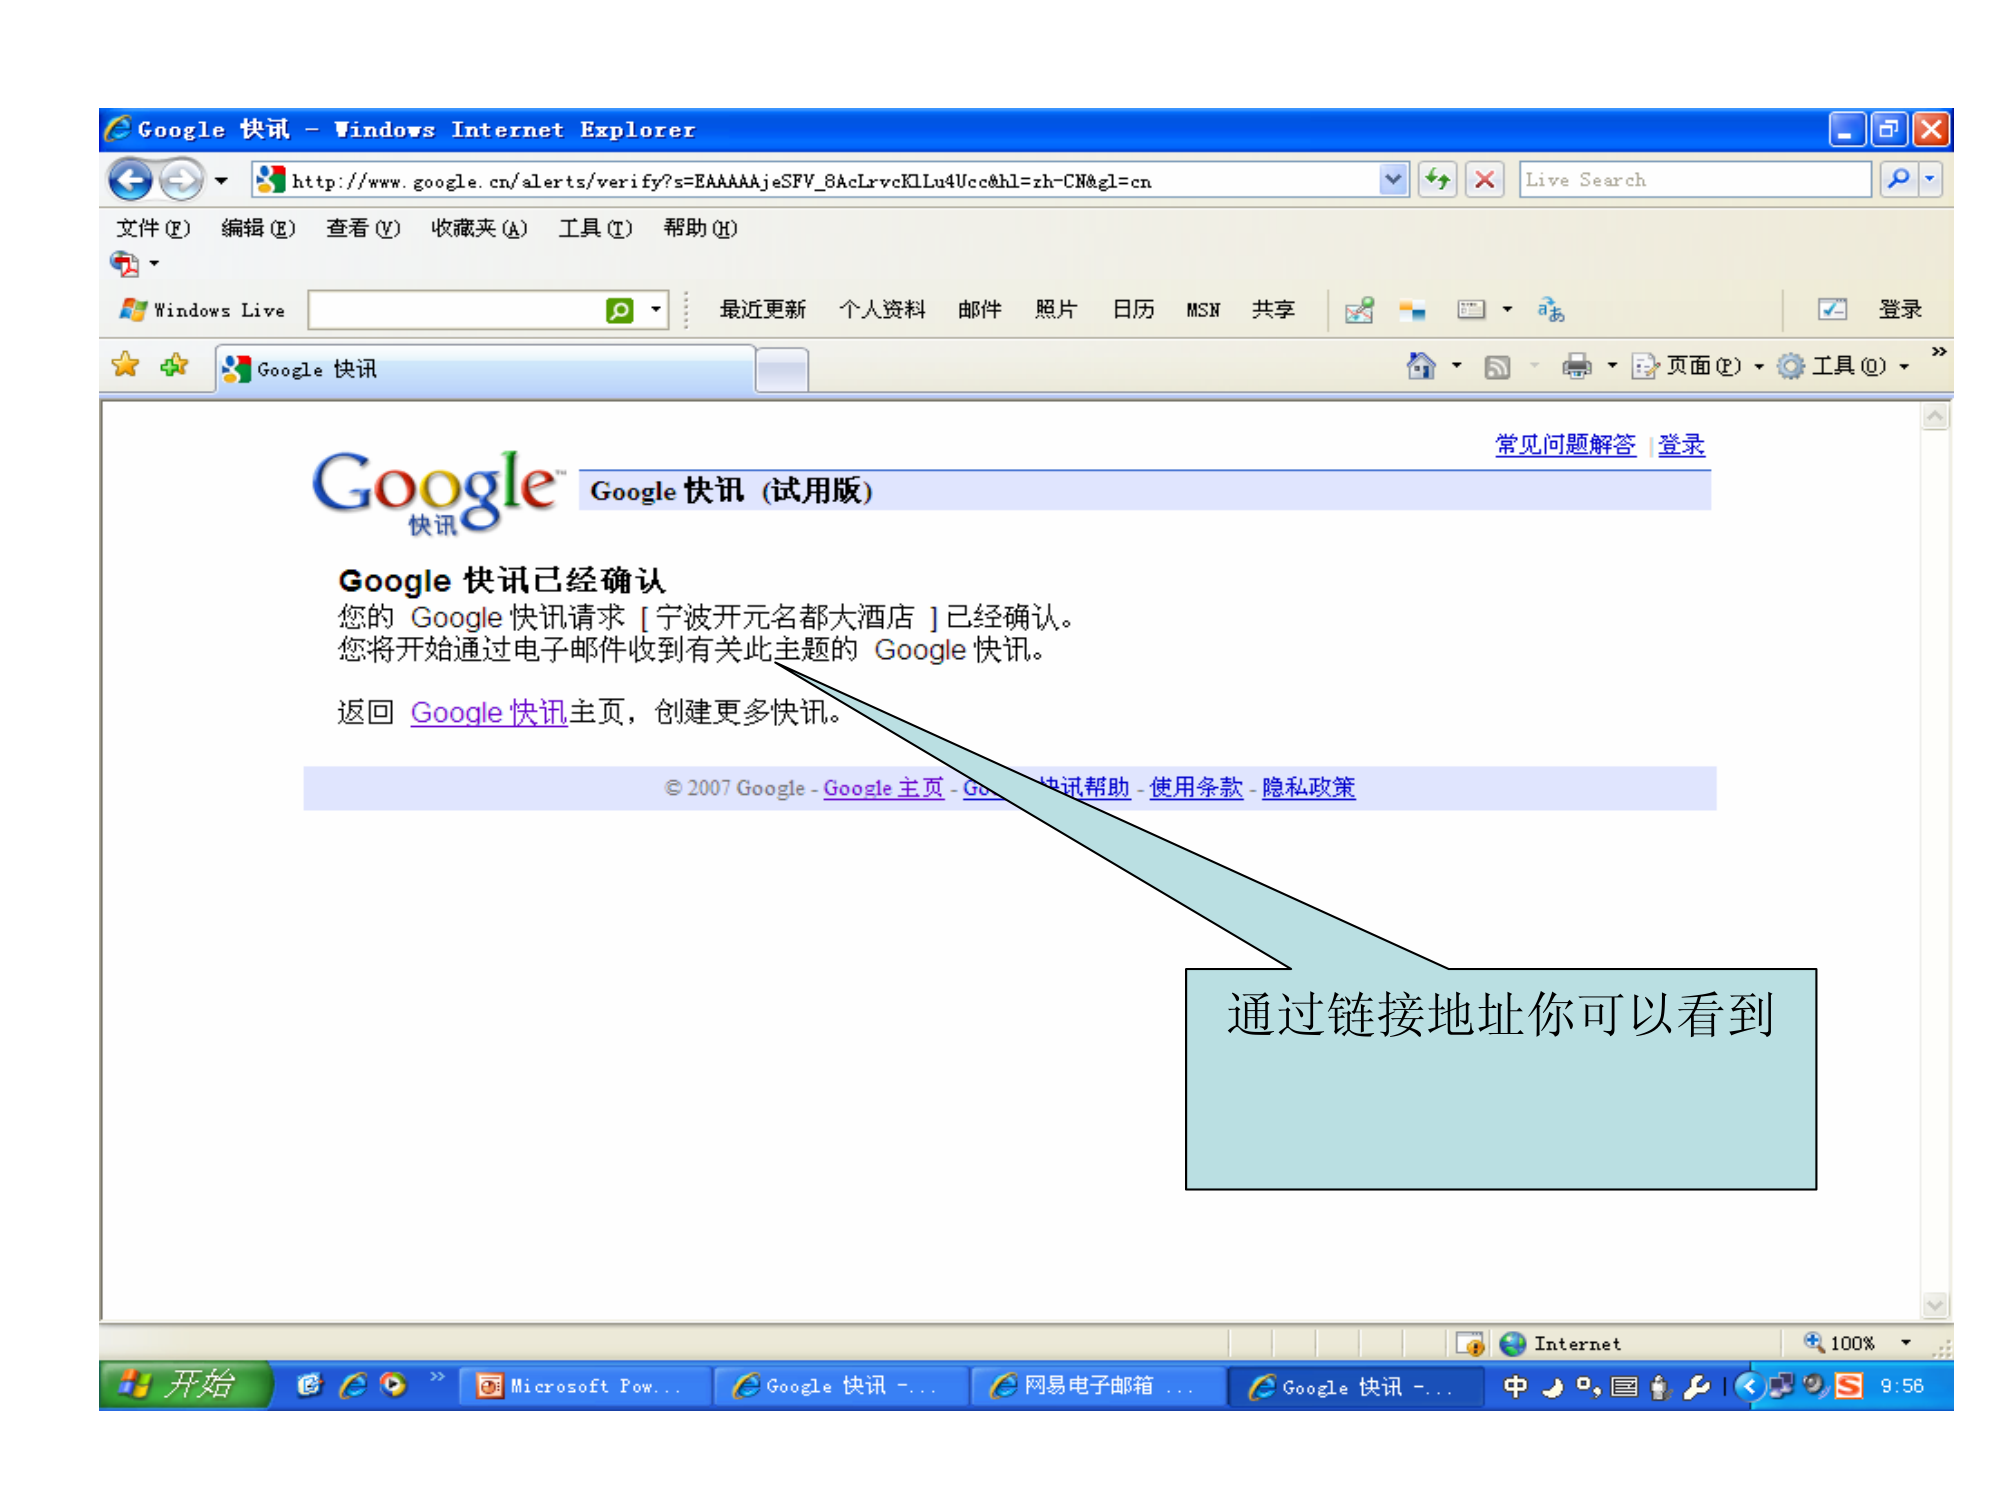The image size is (1995, 1498).
Task: Click the Print icon
Action: 1577,367
